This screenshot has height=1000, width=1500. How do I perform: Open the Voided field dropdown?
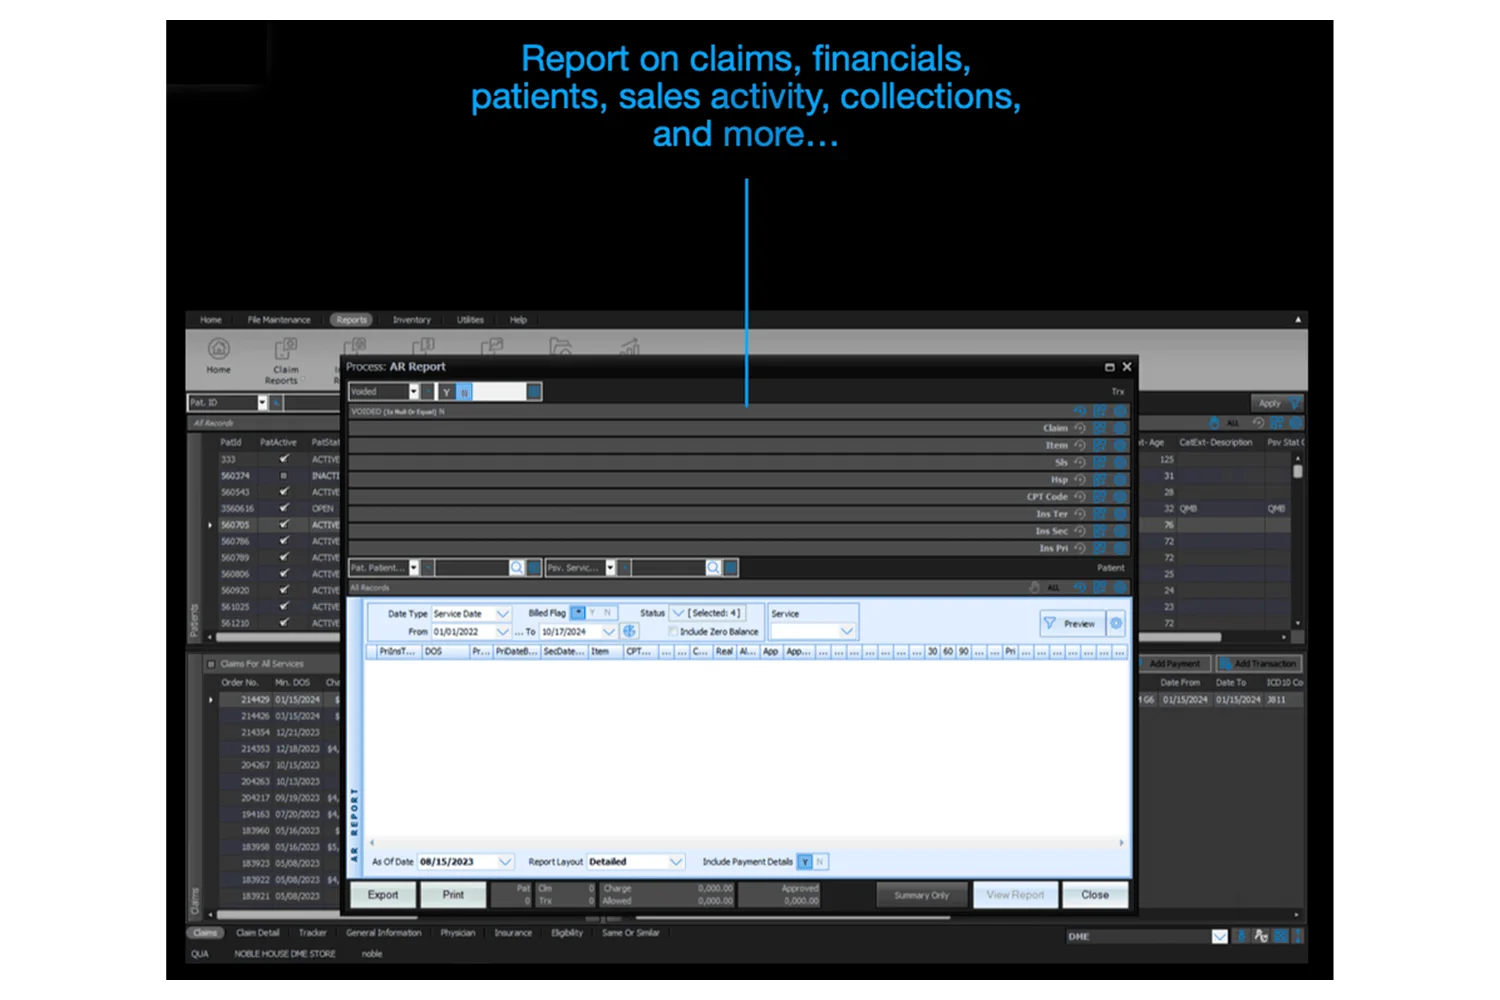(x=413, y=392)
